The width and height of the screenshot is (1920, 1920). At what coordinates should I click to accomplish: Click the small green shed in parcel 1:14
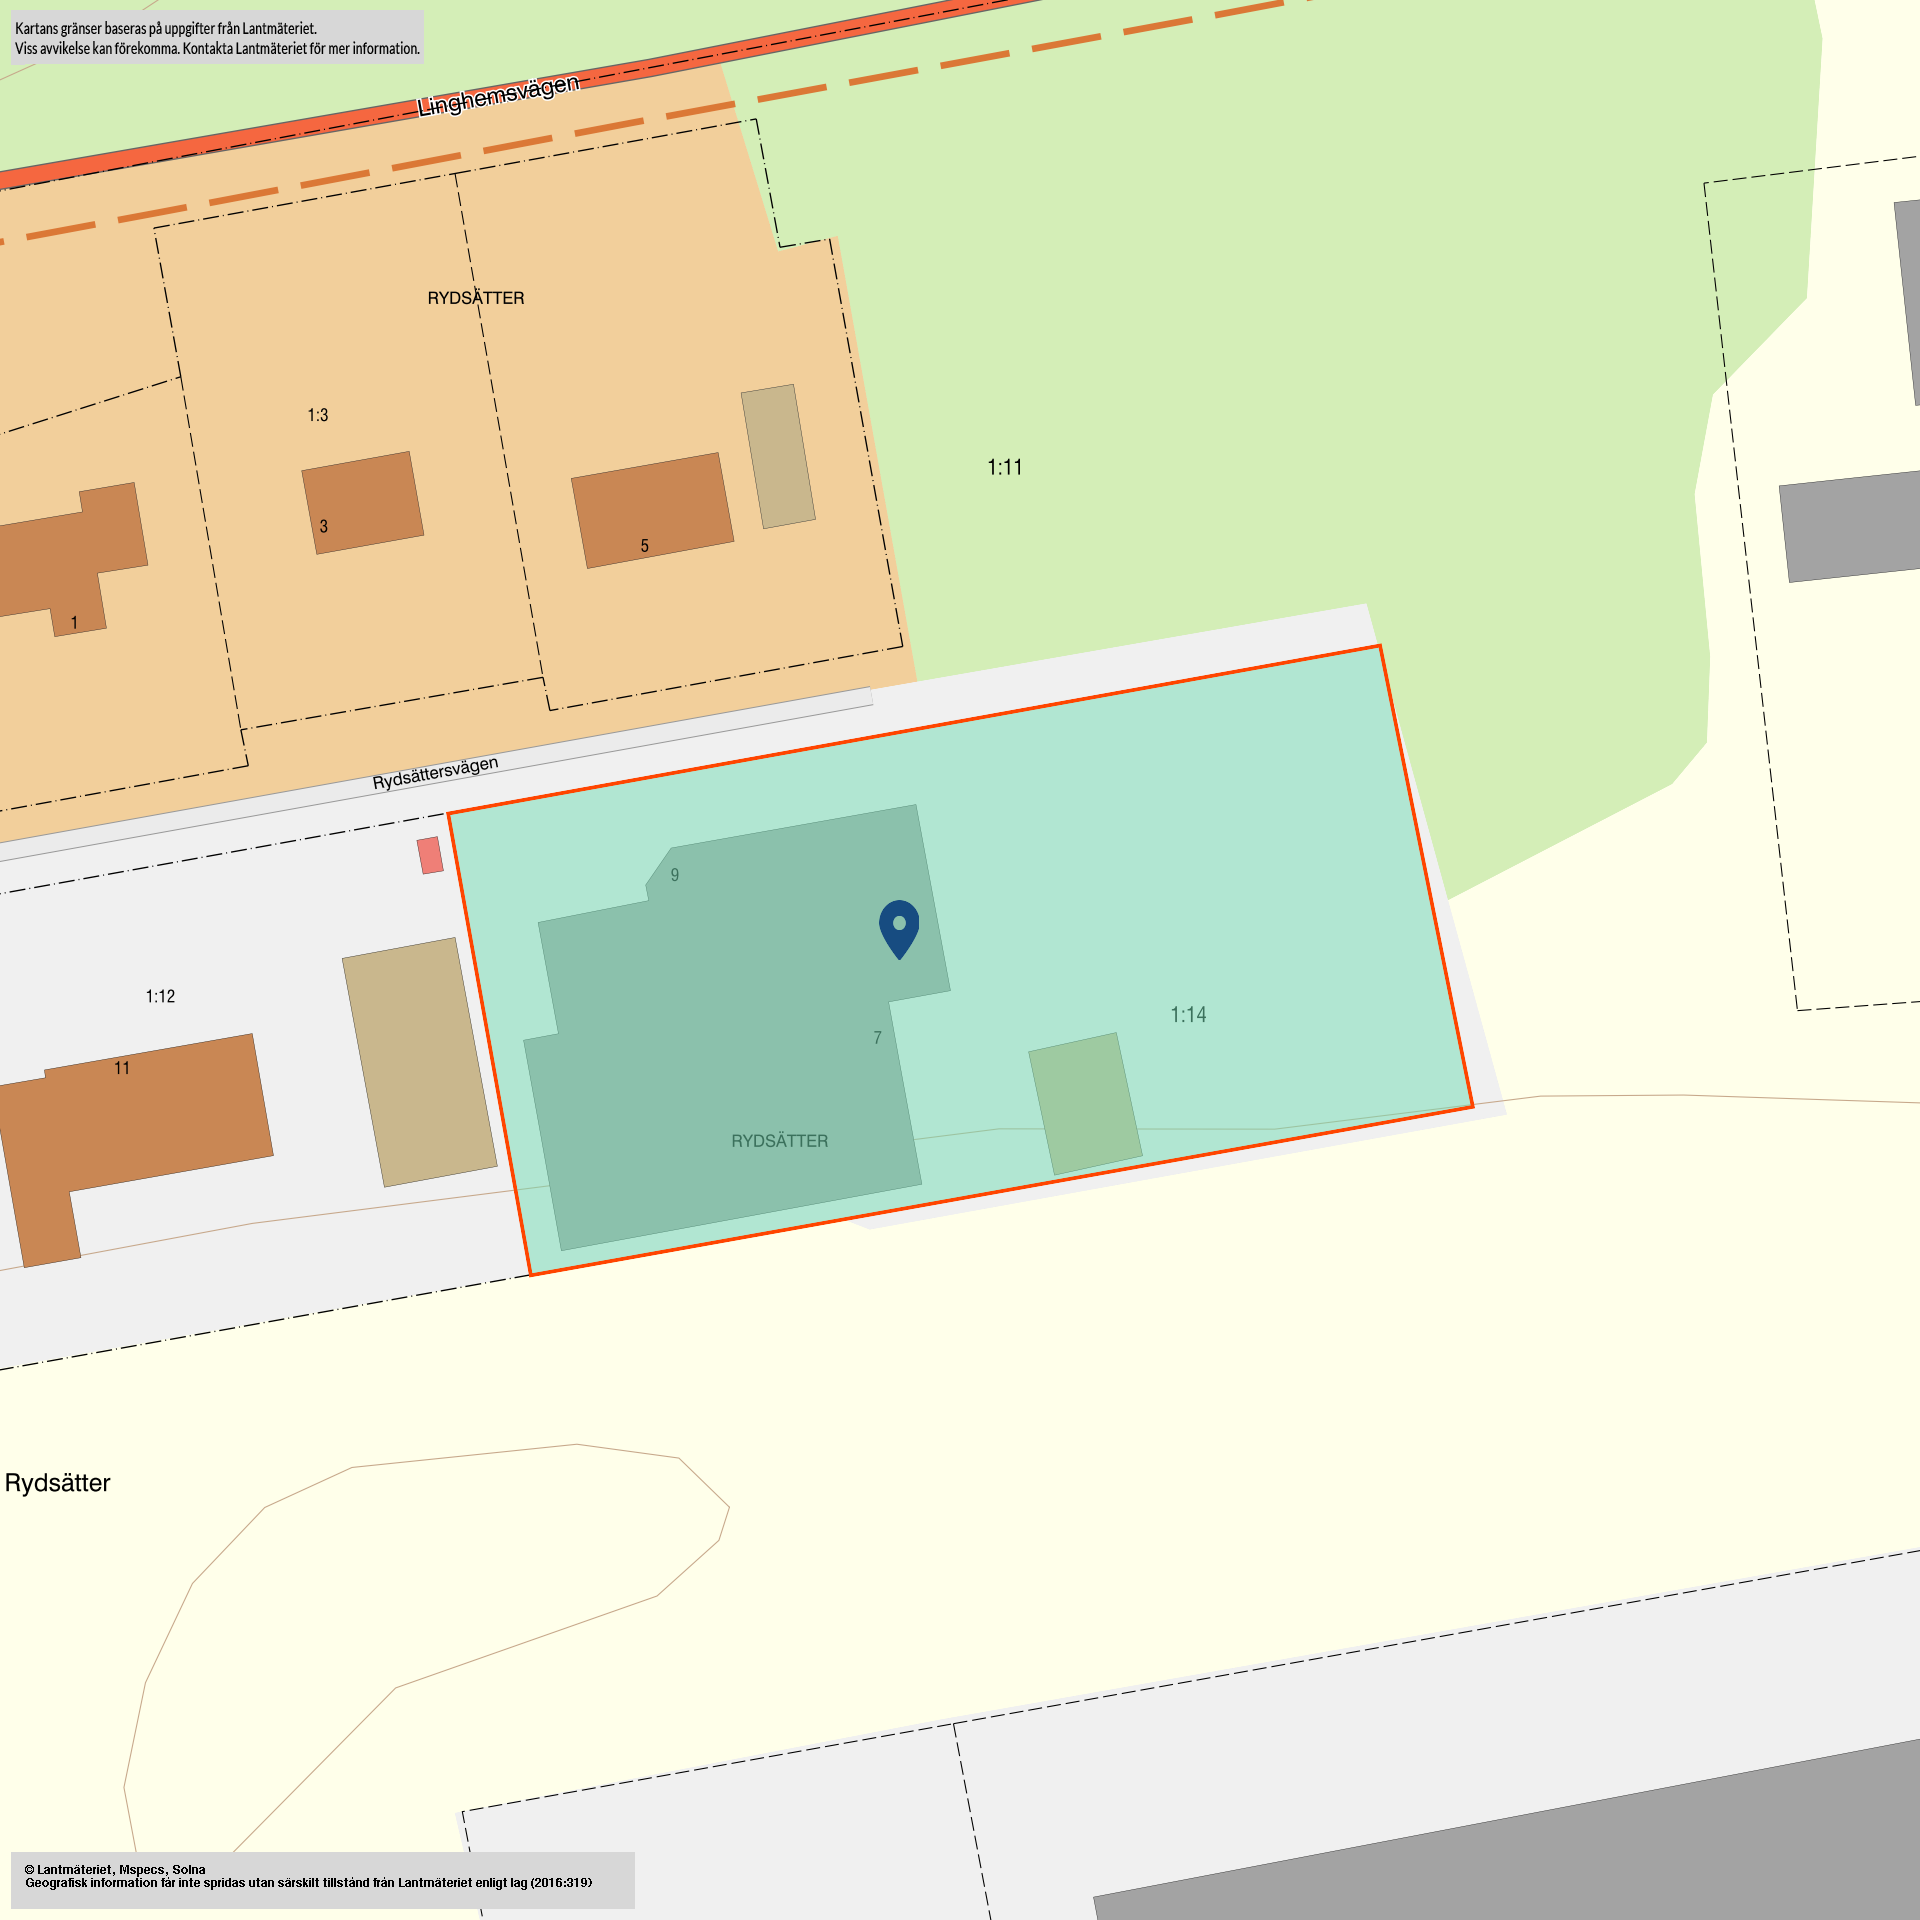[x=1085, y=1104]
